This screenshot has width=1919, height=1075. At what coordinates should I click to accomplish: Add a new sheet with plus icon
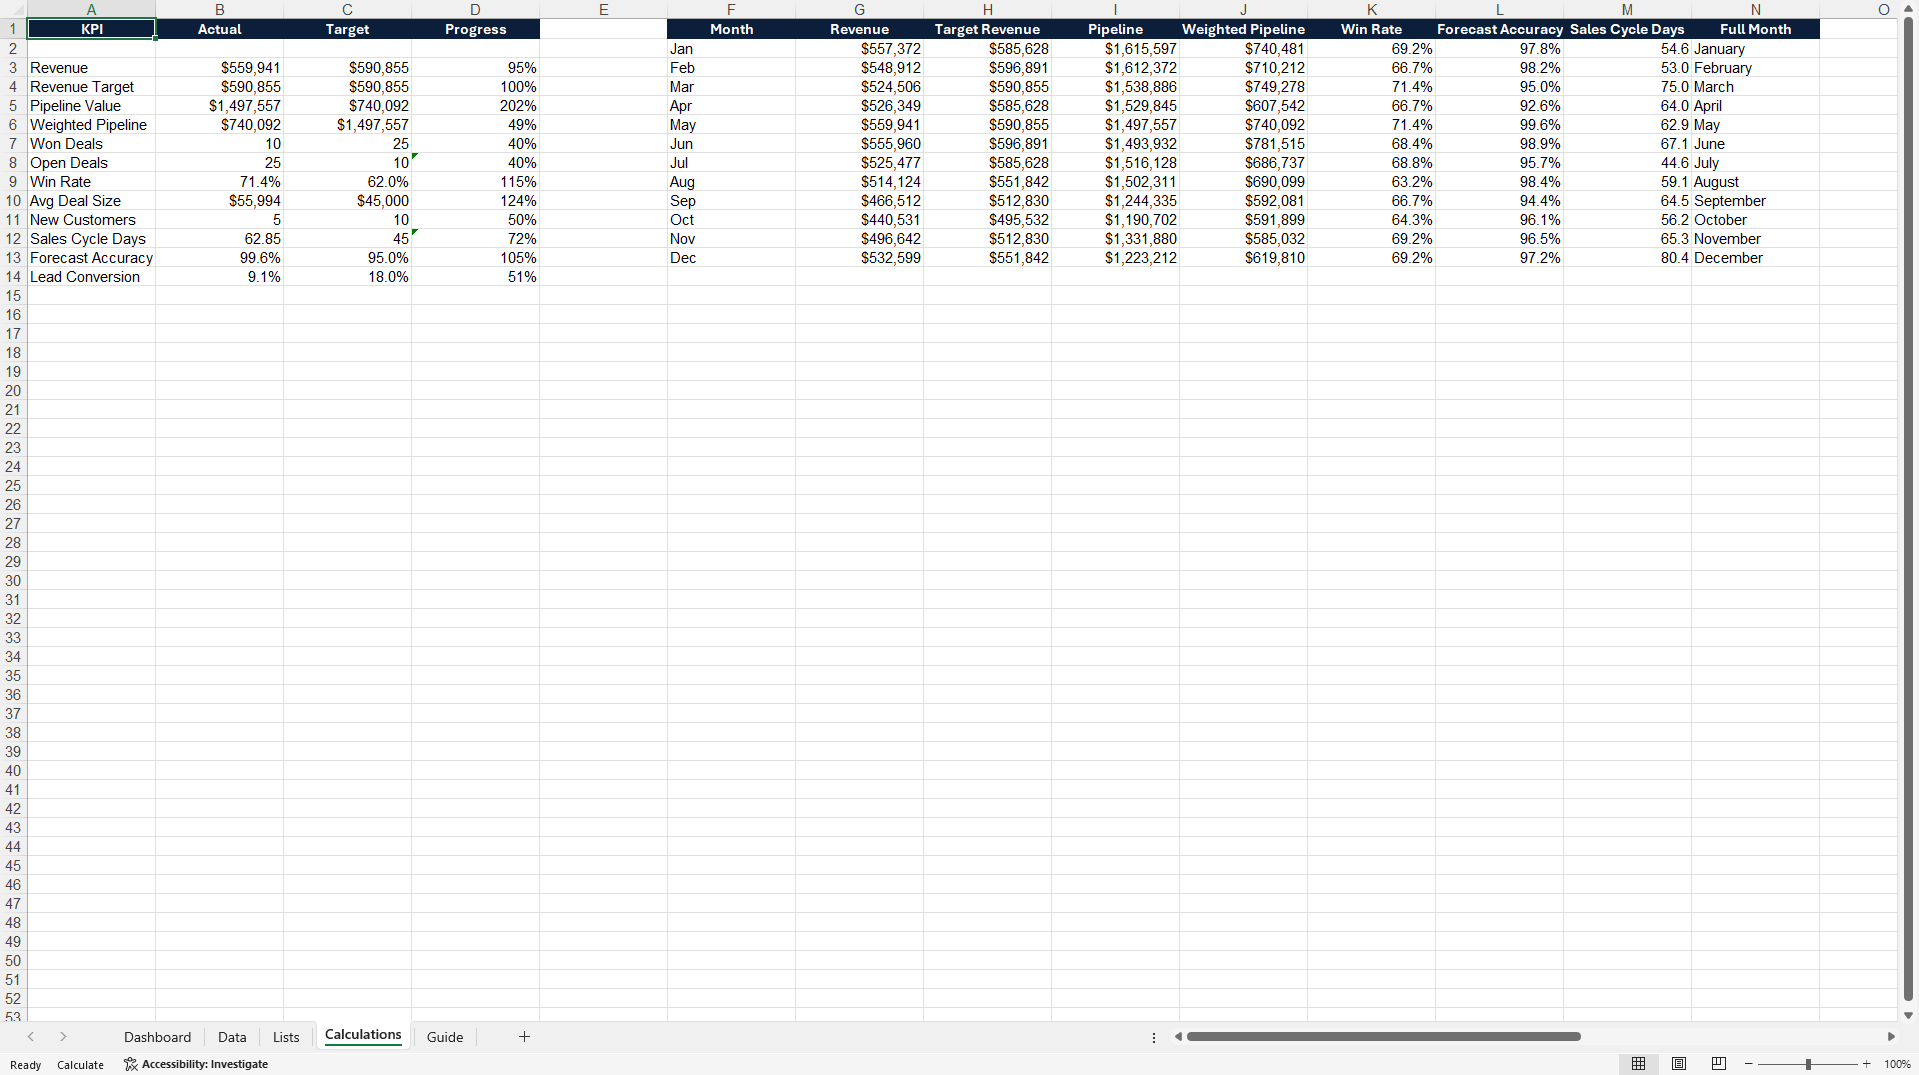pos(524,1037)
